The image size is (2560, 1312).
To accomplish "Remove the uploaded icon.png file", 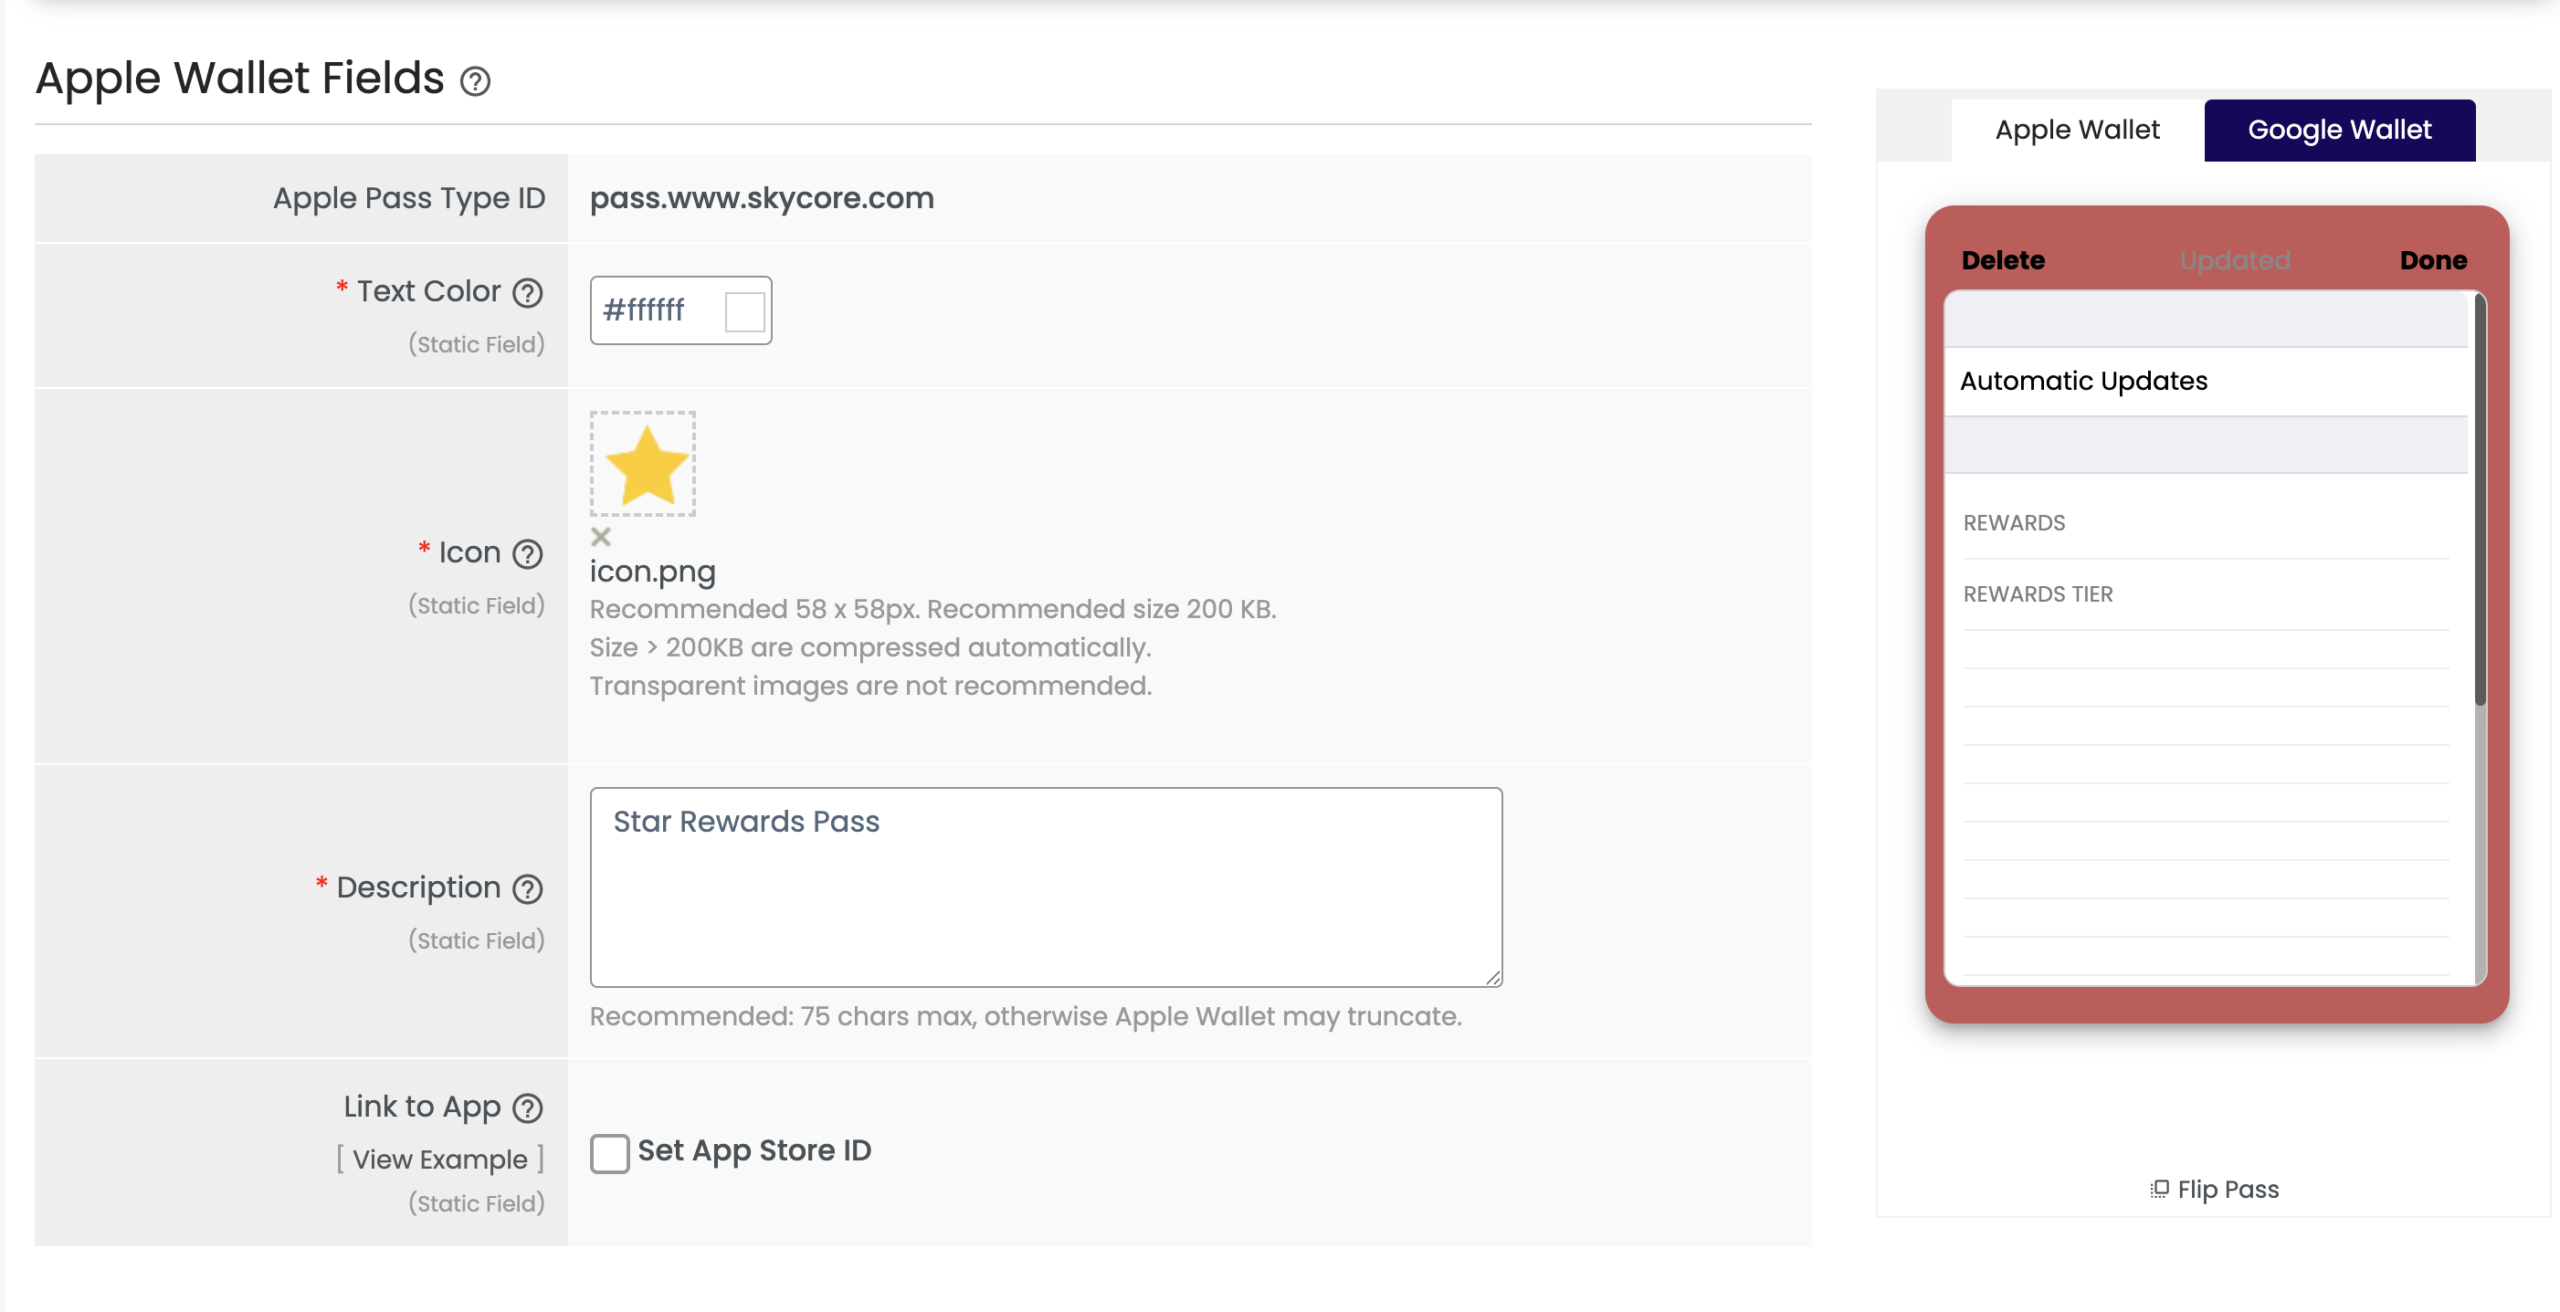I will coord(600,537).
